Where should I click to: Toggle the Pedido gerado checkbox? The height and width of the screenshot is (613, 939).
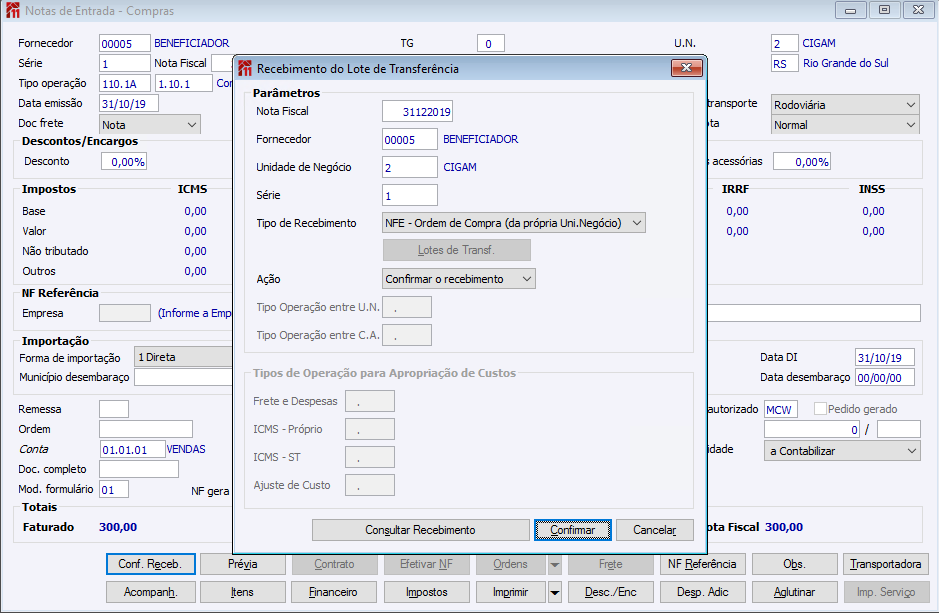pyautogui.click(x=820, y=409)
